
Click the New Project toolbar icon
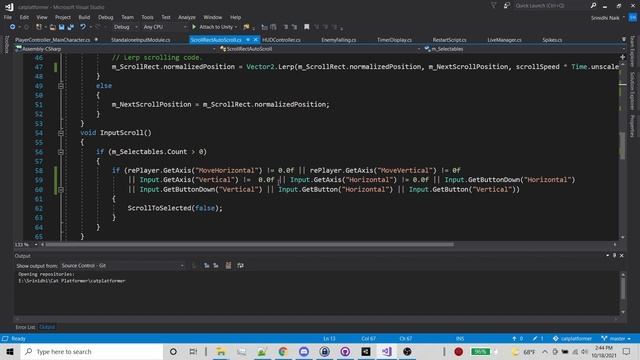pos(39,27)
